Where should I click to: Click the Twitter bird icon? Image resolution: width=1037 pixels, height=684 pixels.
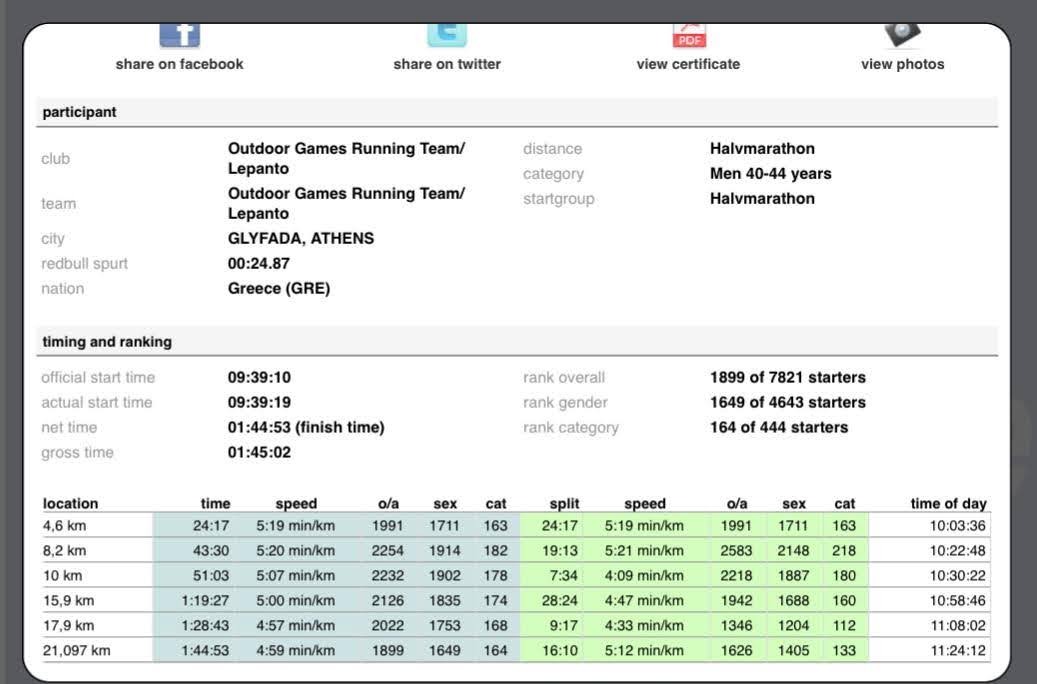coord(446,35)
